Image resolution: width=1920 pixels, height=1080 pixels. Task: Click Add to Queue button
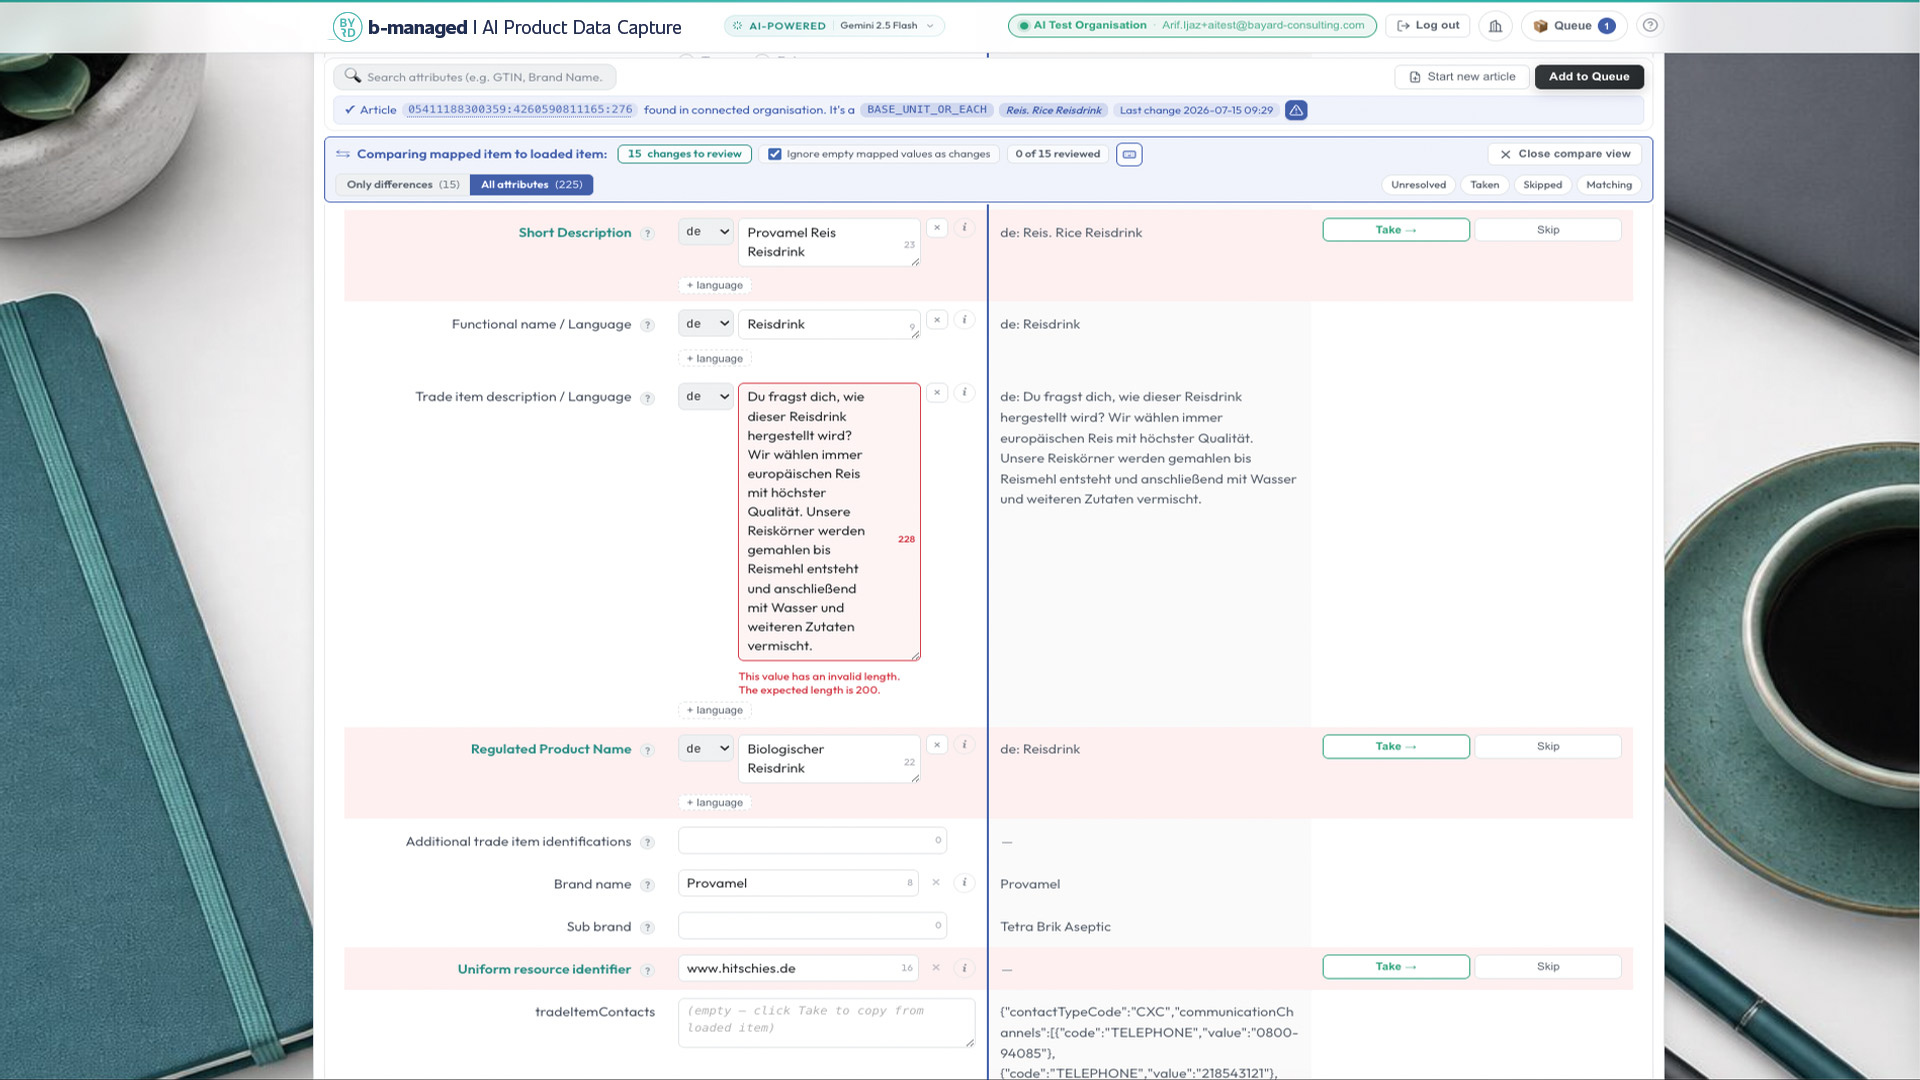pyautogui.click(x=1589, y=77)
